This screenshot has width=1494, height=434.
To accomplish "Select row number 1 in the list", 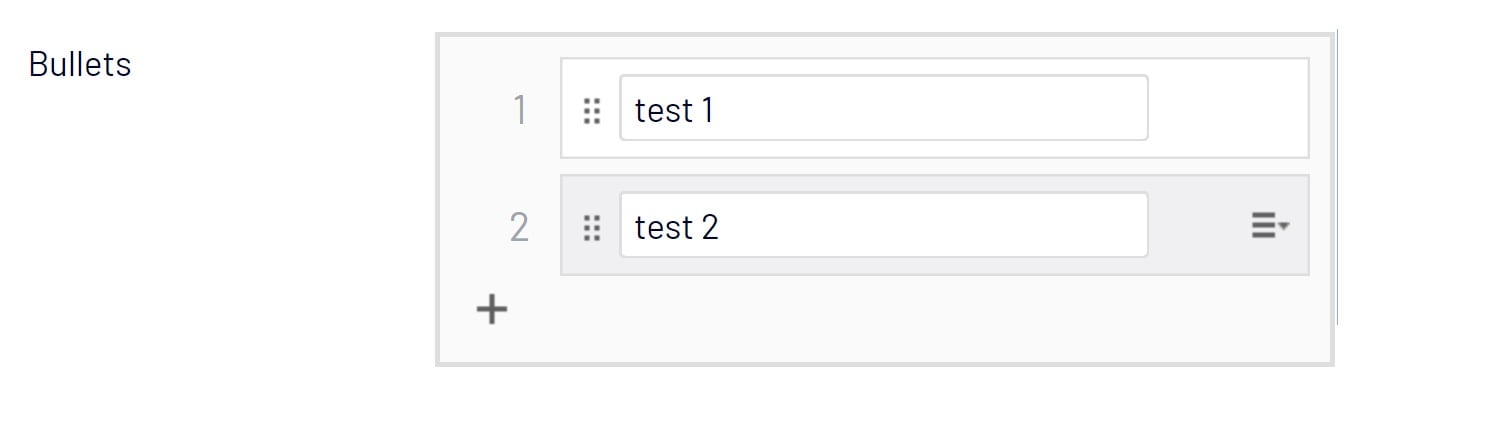I will (x=519, y=110).
